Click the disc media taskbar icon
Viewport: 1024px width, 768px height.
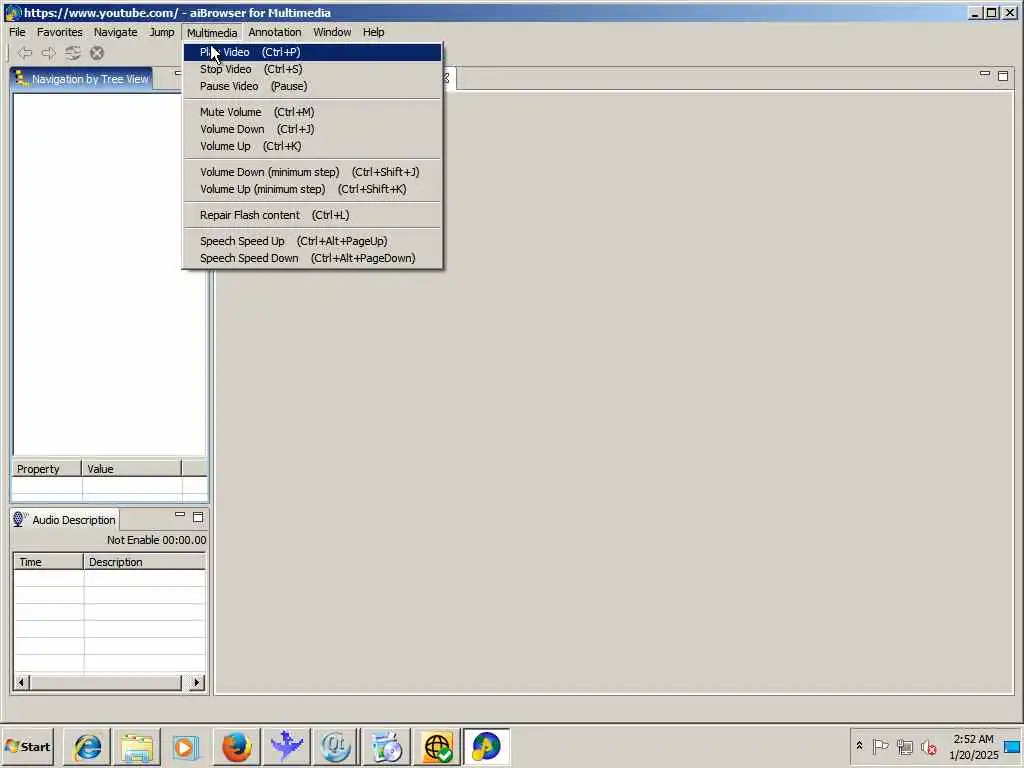386,746
